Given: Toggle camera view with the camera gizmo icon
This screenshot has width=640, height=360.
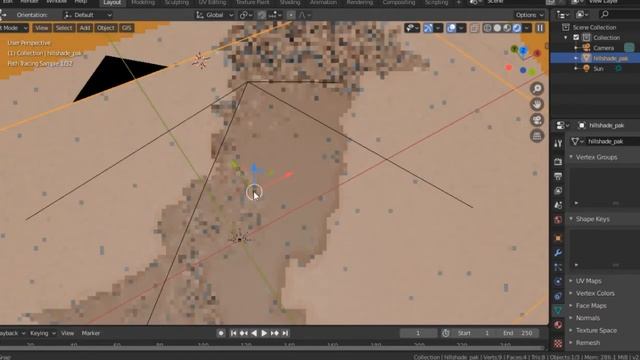Looking at the screenshot, I should 537,120.
